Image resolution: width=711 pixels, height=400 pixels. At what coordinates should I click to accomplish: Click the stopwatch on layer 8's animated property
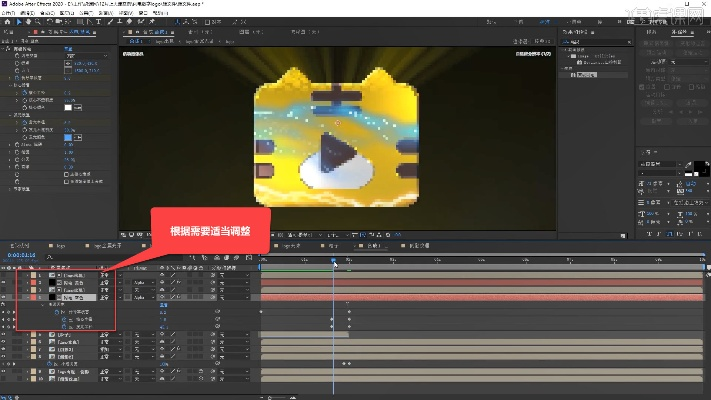tap(50, 364)
